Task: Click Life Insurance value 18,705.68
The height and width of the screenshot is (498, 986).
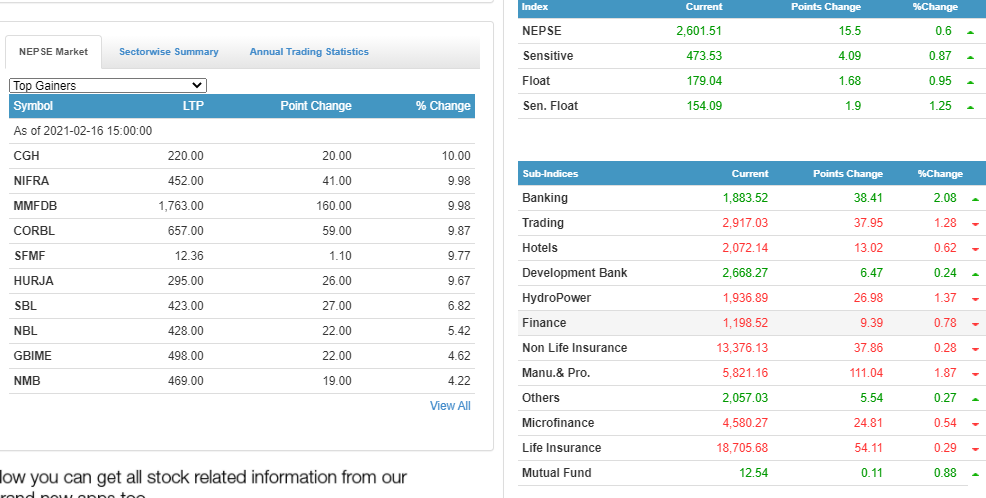Action: (x=742, y=448)
